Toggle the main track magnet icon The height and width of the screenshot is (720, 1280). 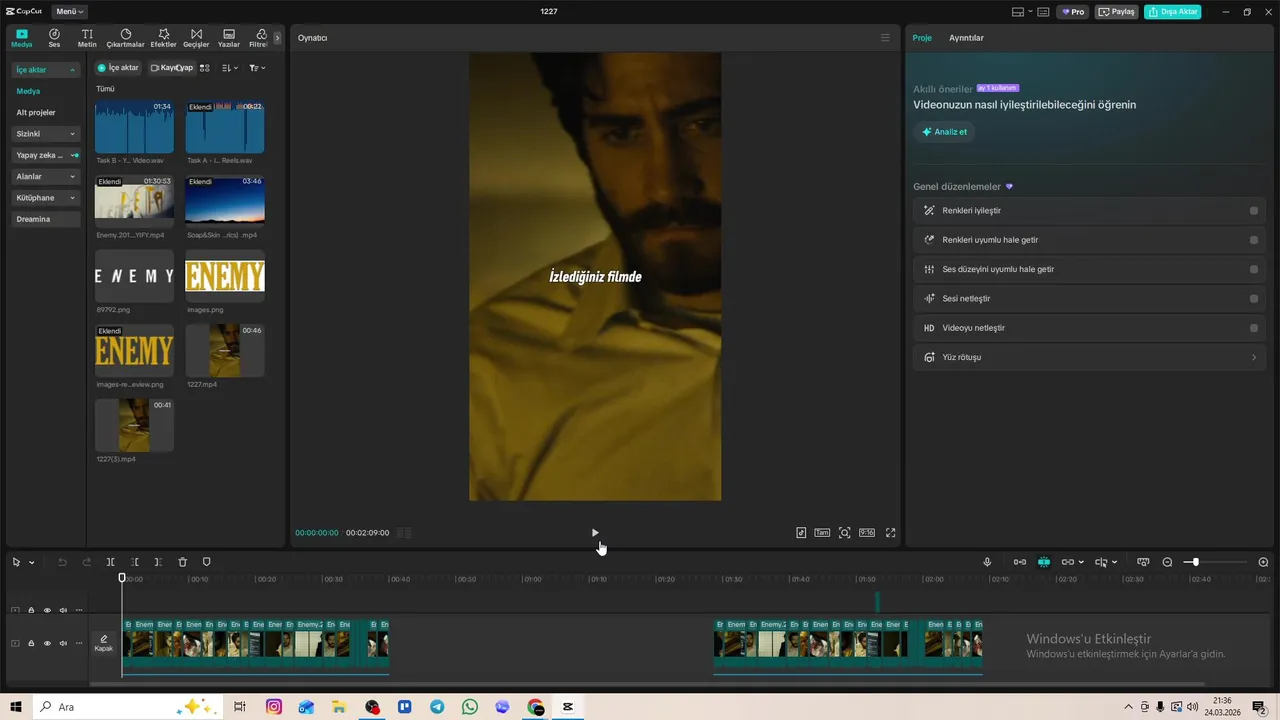(x=1019, y=562)
